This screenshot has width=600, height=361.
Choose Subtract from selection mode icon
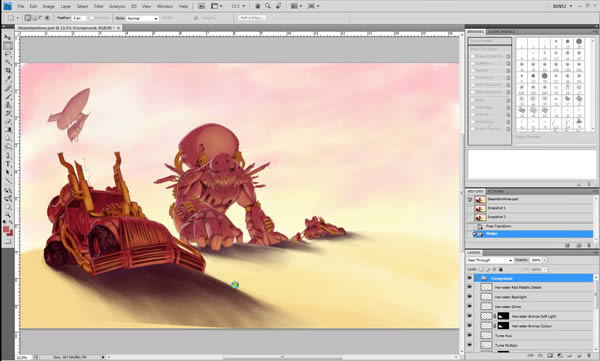click(x=41, y=18)
